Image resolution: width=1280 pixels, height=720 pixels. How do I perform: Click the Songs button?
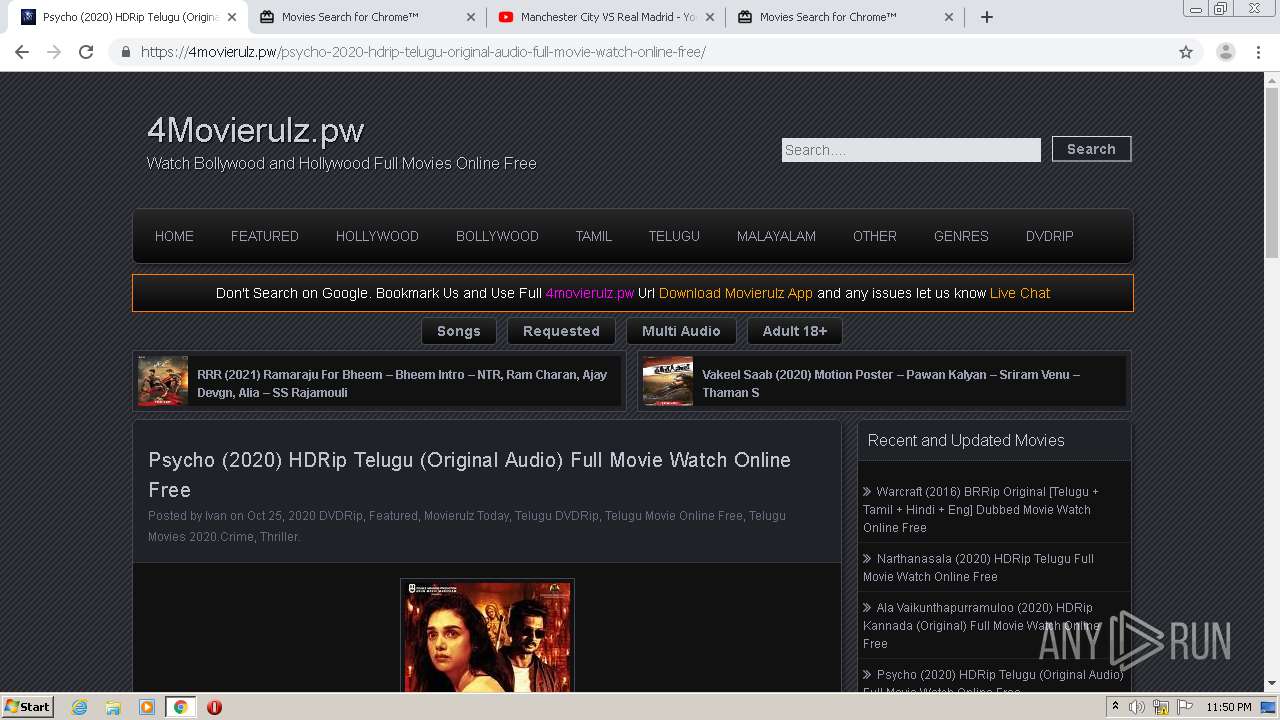pyautogui.click(x=459, y=331)
